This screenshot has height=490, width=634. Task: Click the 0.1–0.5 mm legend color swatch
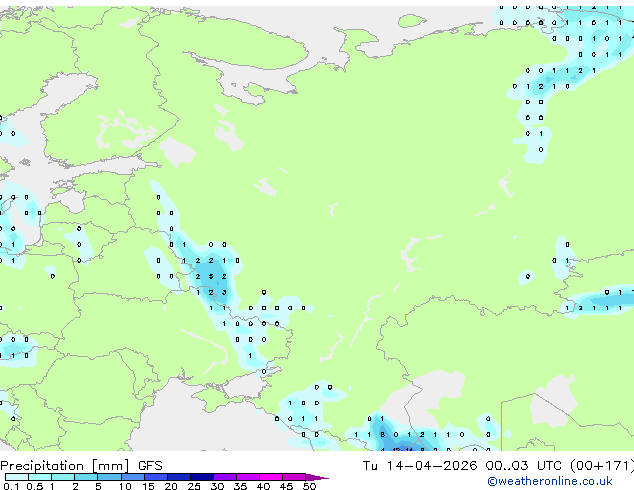(17, 477)
